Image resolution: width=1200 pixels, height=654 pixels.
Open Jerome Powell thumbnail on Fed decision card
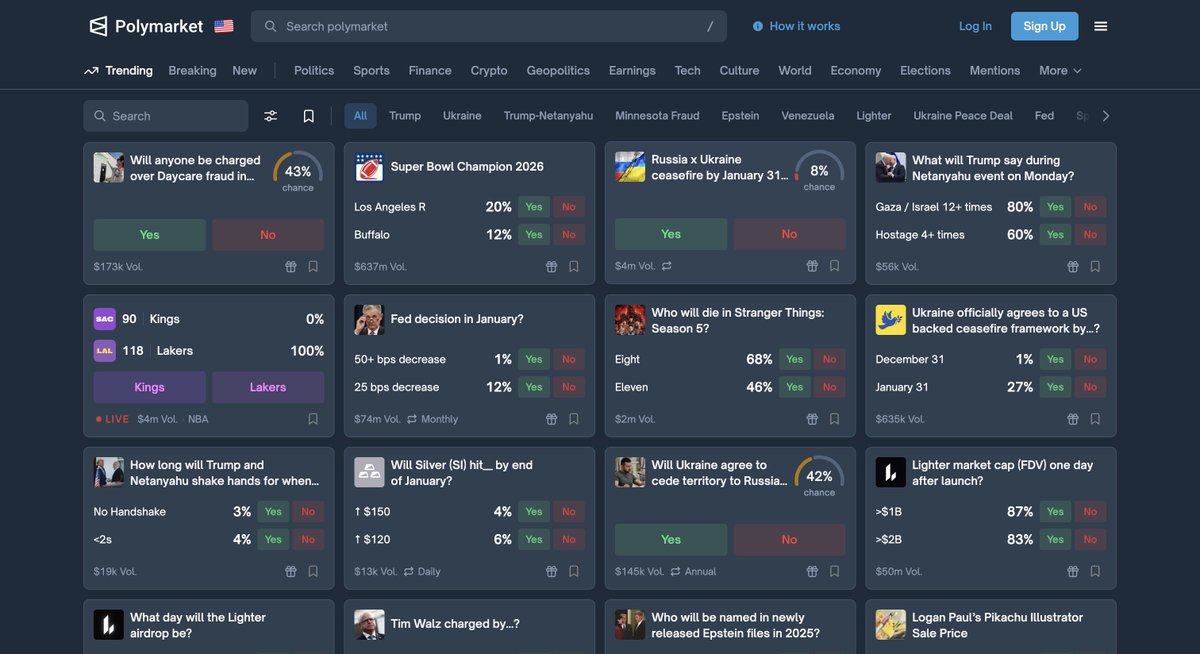[369, 319]
